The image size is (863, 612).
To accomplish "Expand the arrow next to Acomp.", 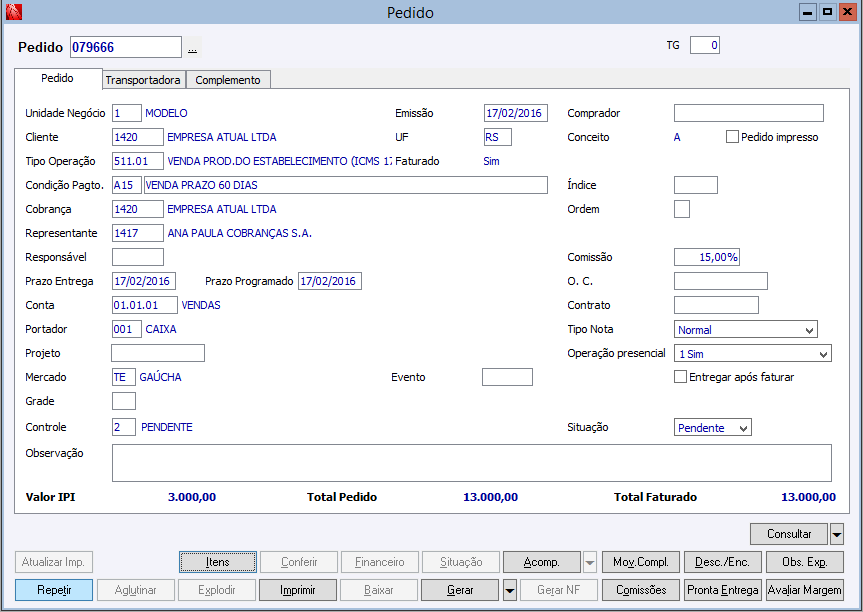I will (x=589, y=562).
